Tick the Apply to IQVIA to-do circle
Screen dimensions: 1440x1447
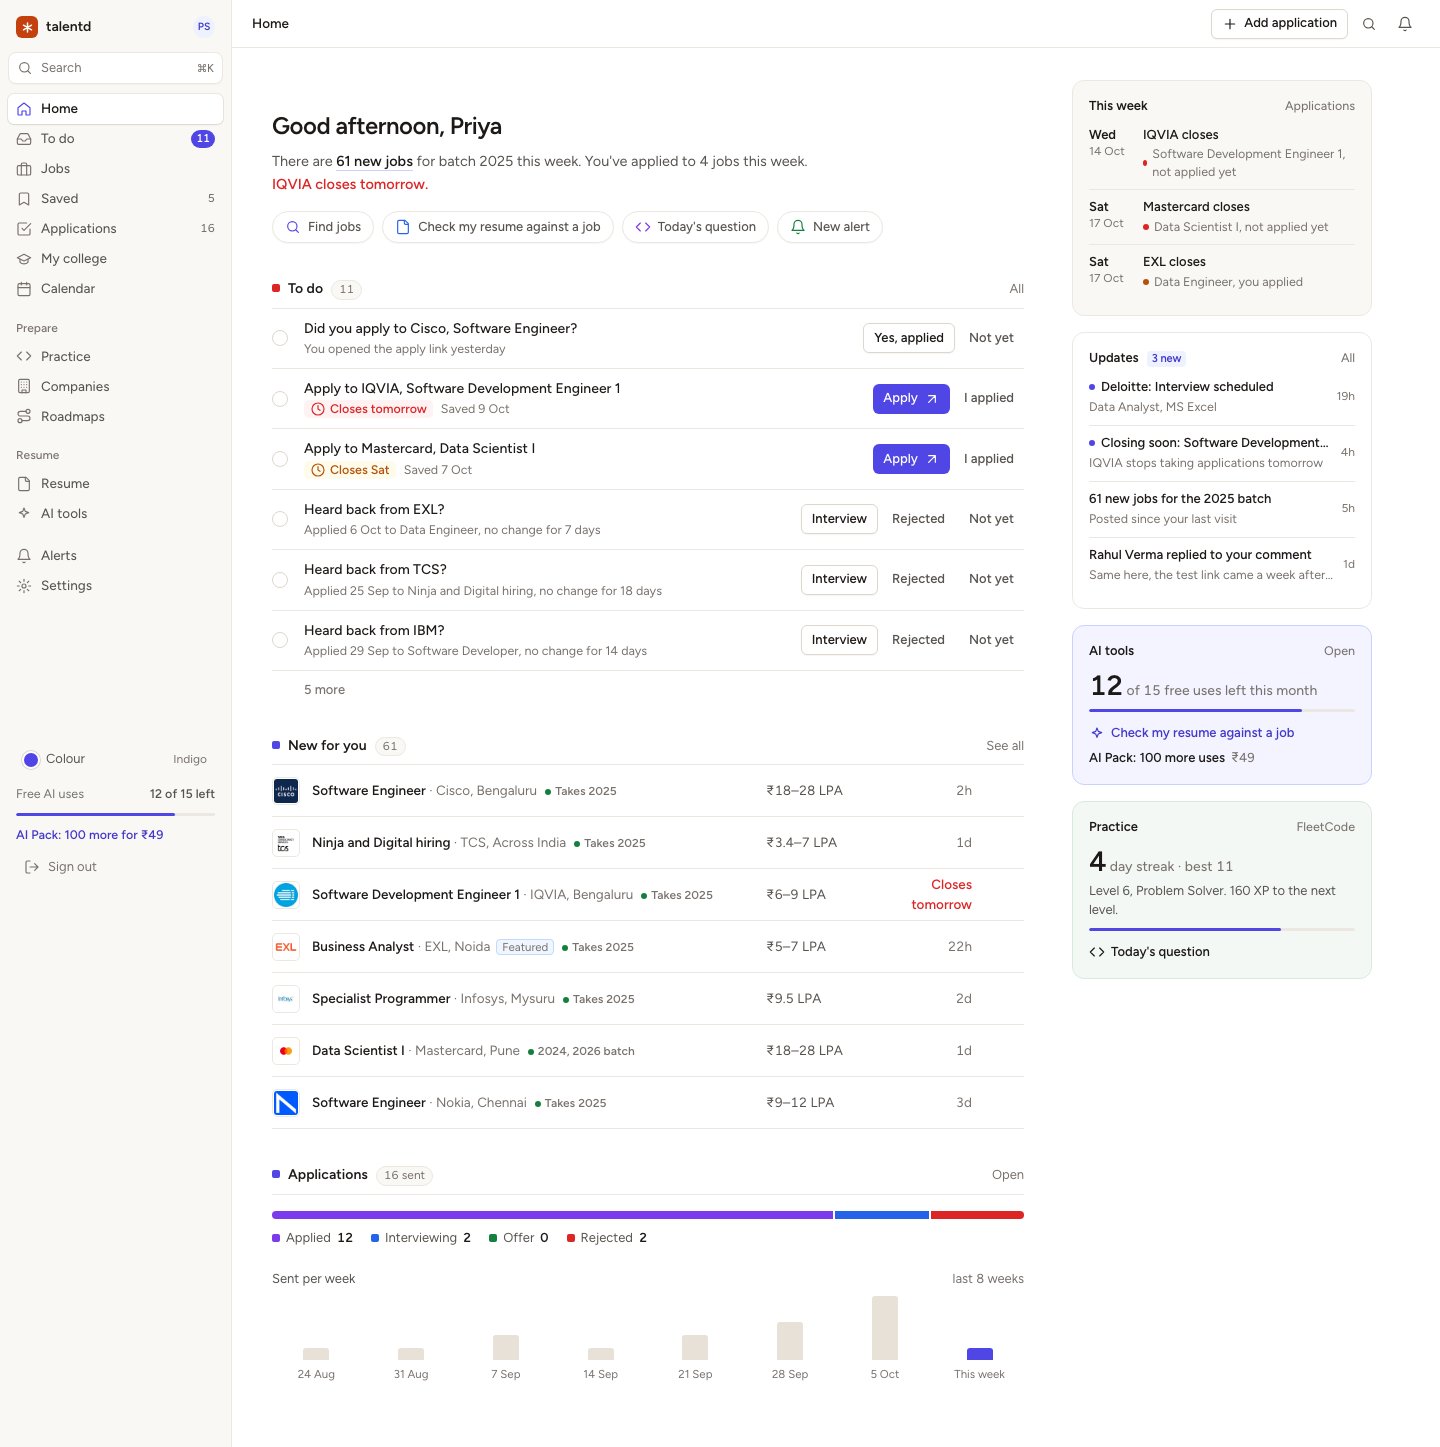click(280, 399)
